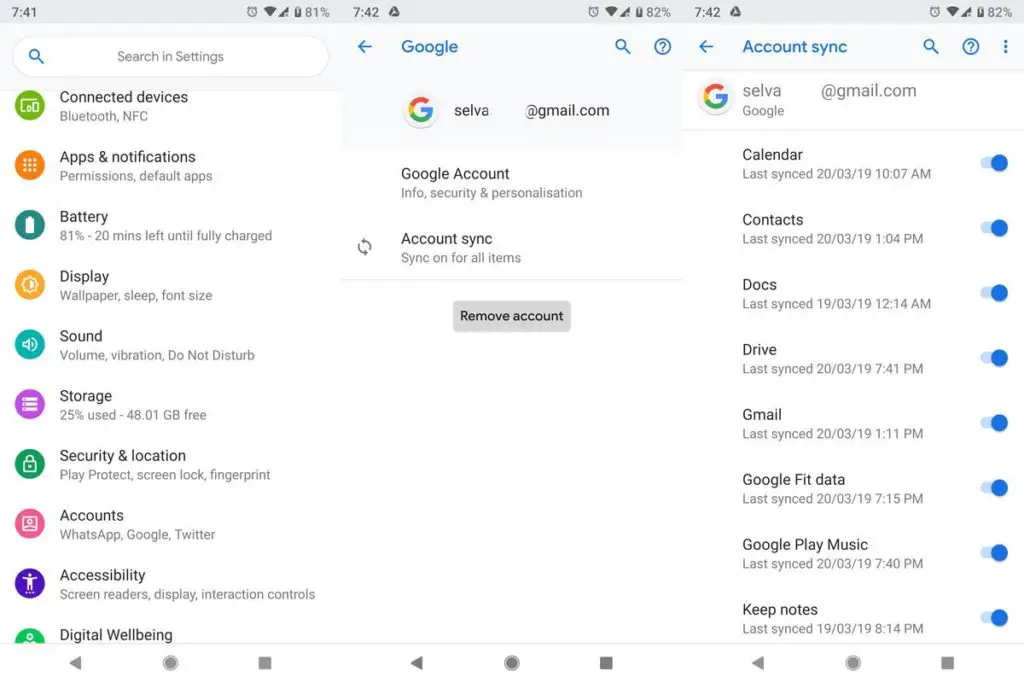1024x683 pixels.
Task: Toggle Gmail sync off
Action: click(993, 423)
